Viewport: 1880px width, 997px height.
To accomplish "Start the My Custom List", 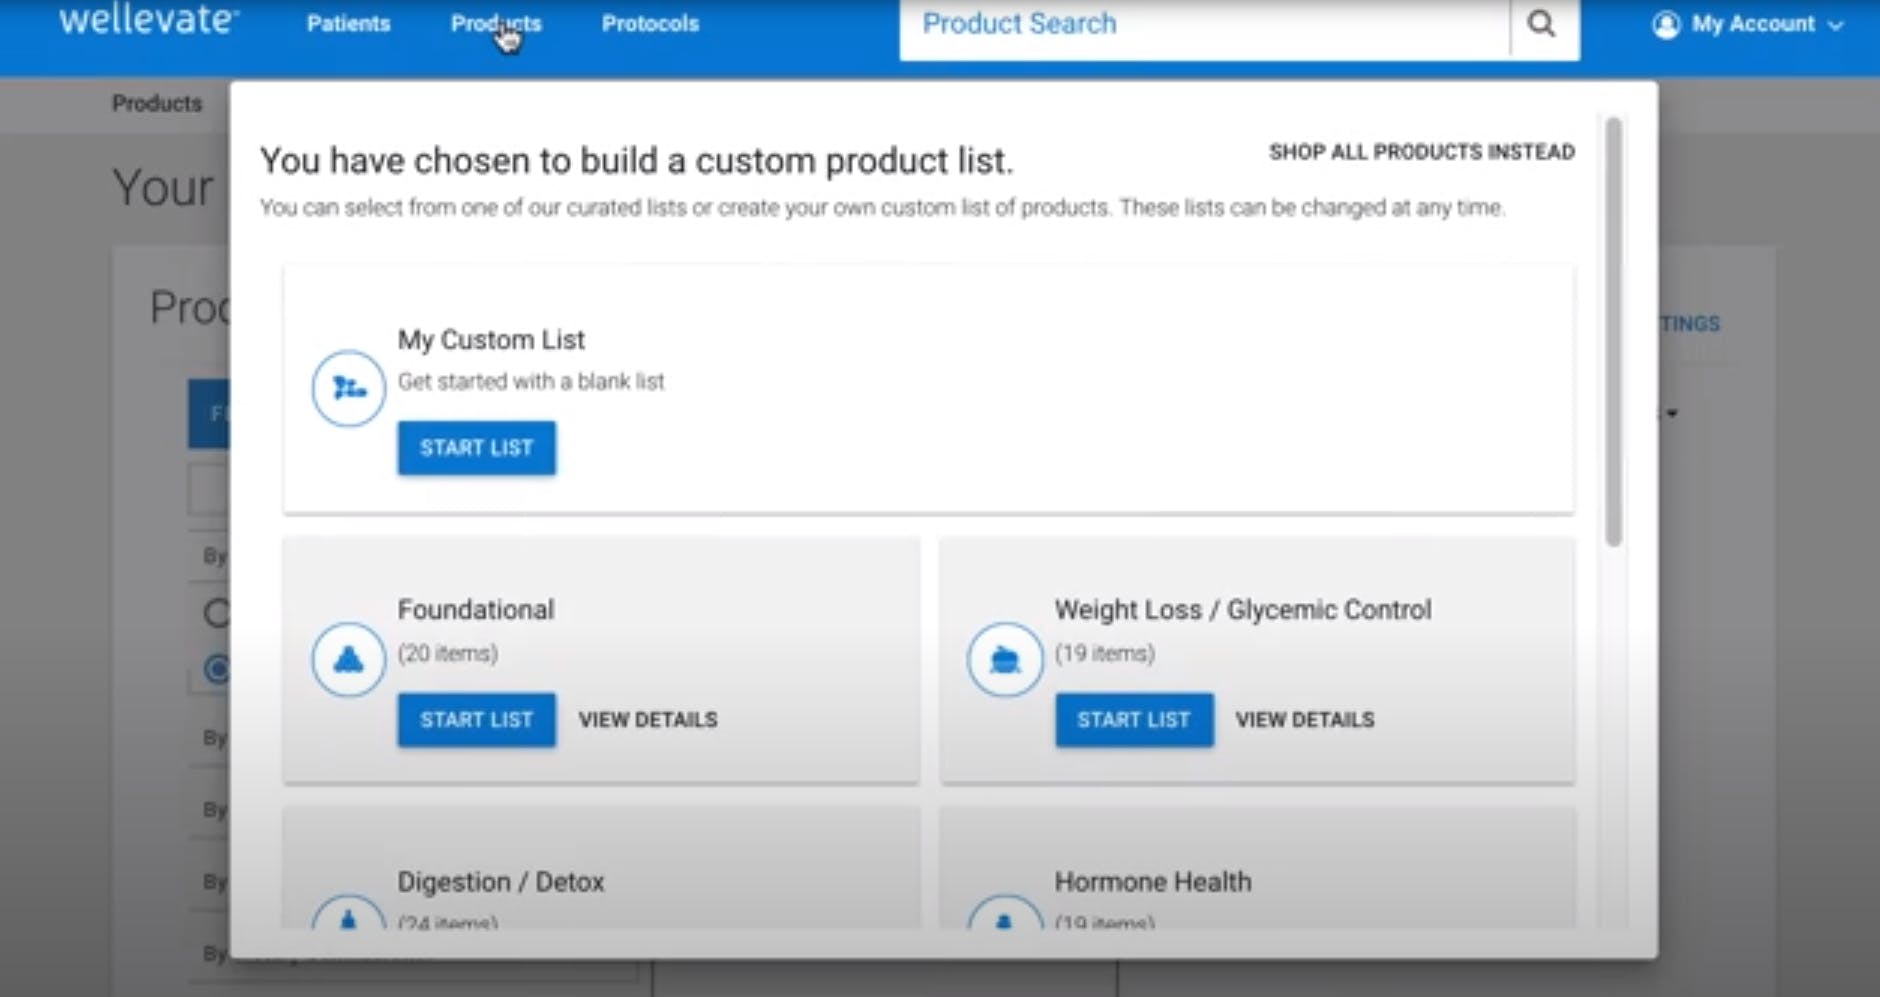I will 476,447.
